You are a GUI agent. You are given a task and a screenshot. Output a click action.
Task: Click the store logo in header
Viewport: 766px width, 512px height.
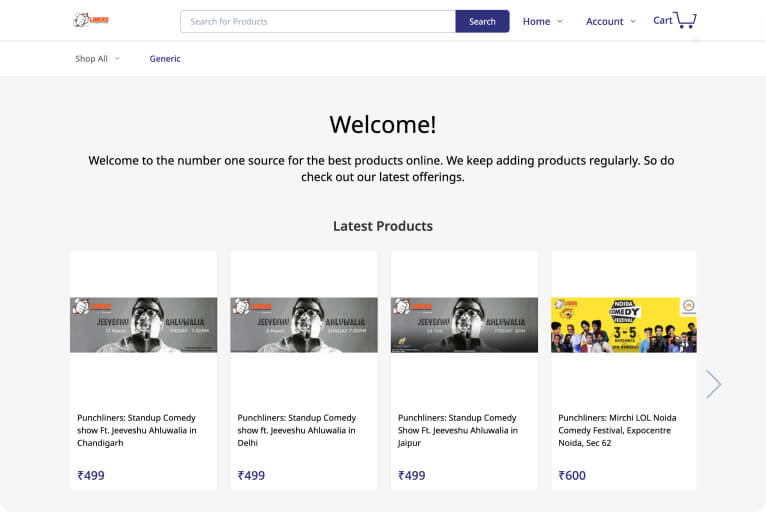(91, 20)
